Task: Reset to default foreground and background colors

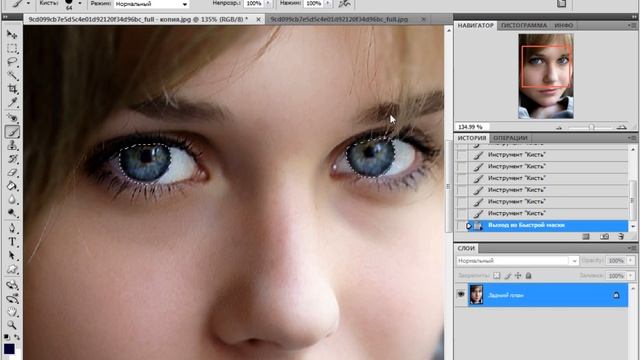Action: coord(7,337)
